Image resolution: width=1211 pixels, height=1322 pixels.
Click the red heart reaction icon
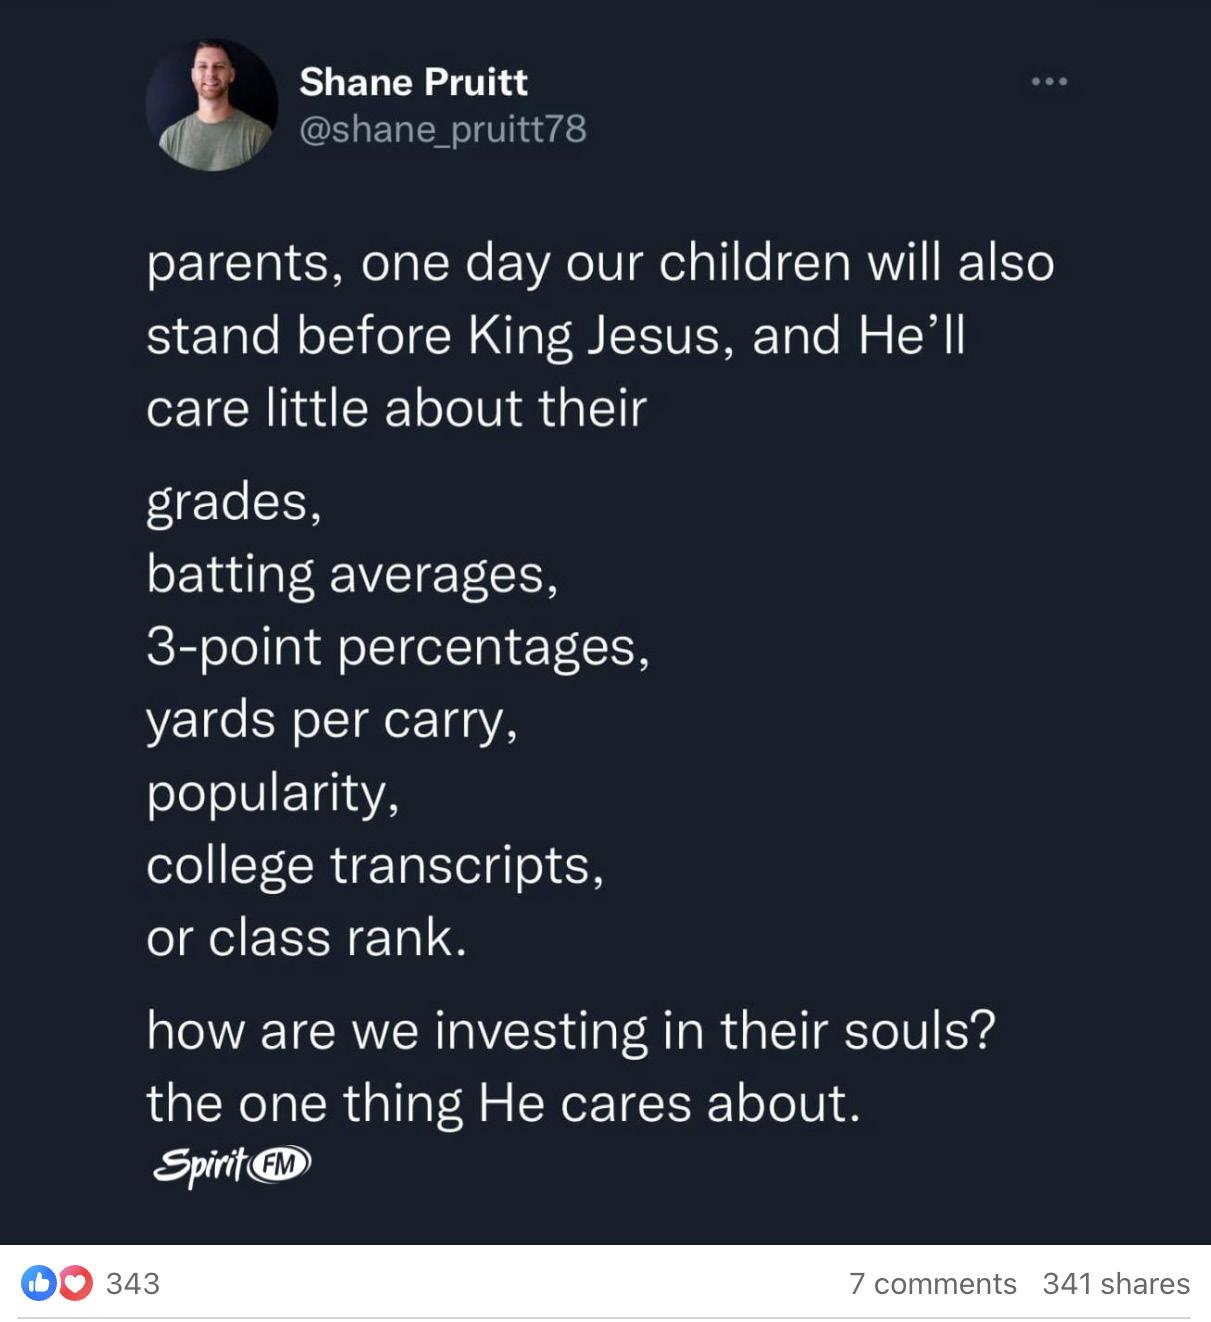pyautogui.click(x=75, y=1282)
